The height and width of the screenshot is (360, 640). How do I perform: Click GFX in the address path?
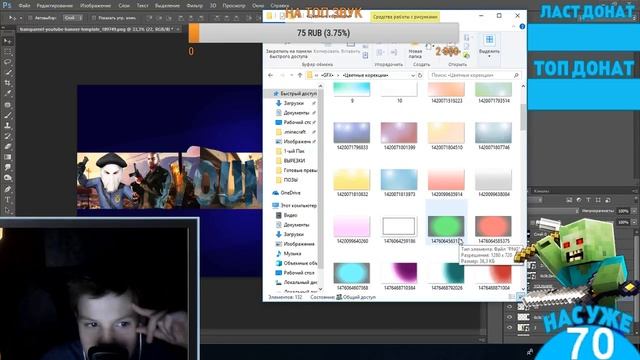pyautogui.click(x=327, y=75)
